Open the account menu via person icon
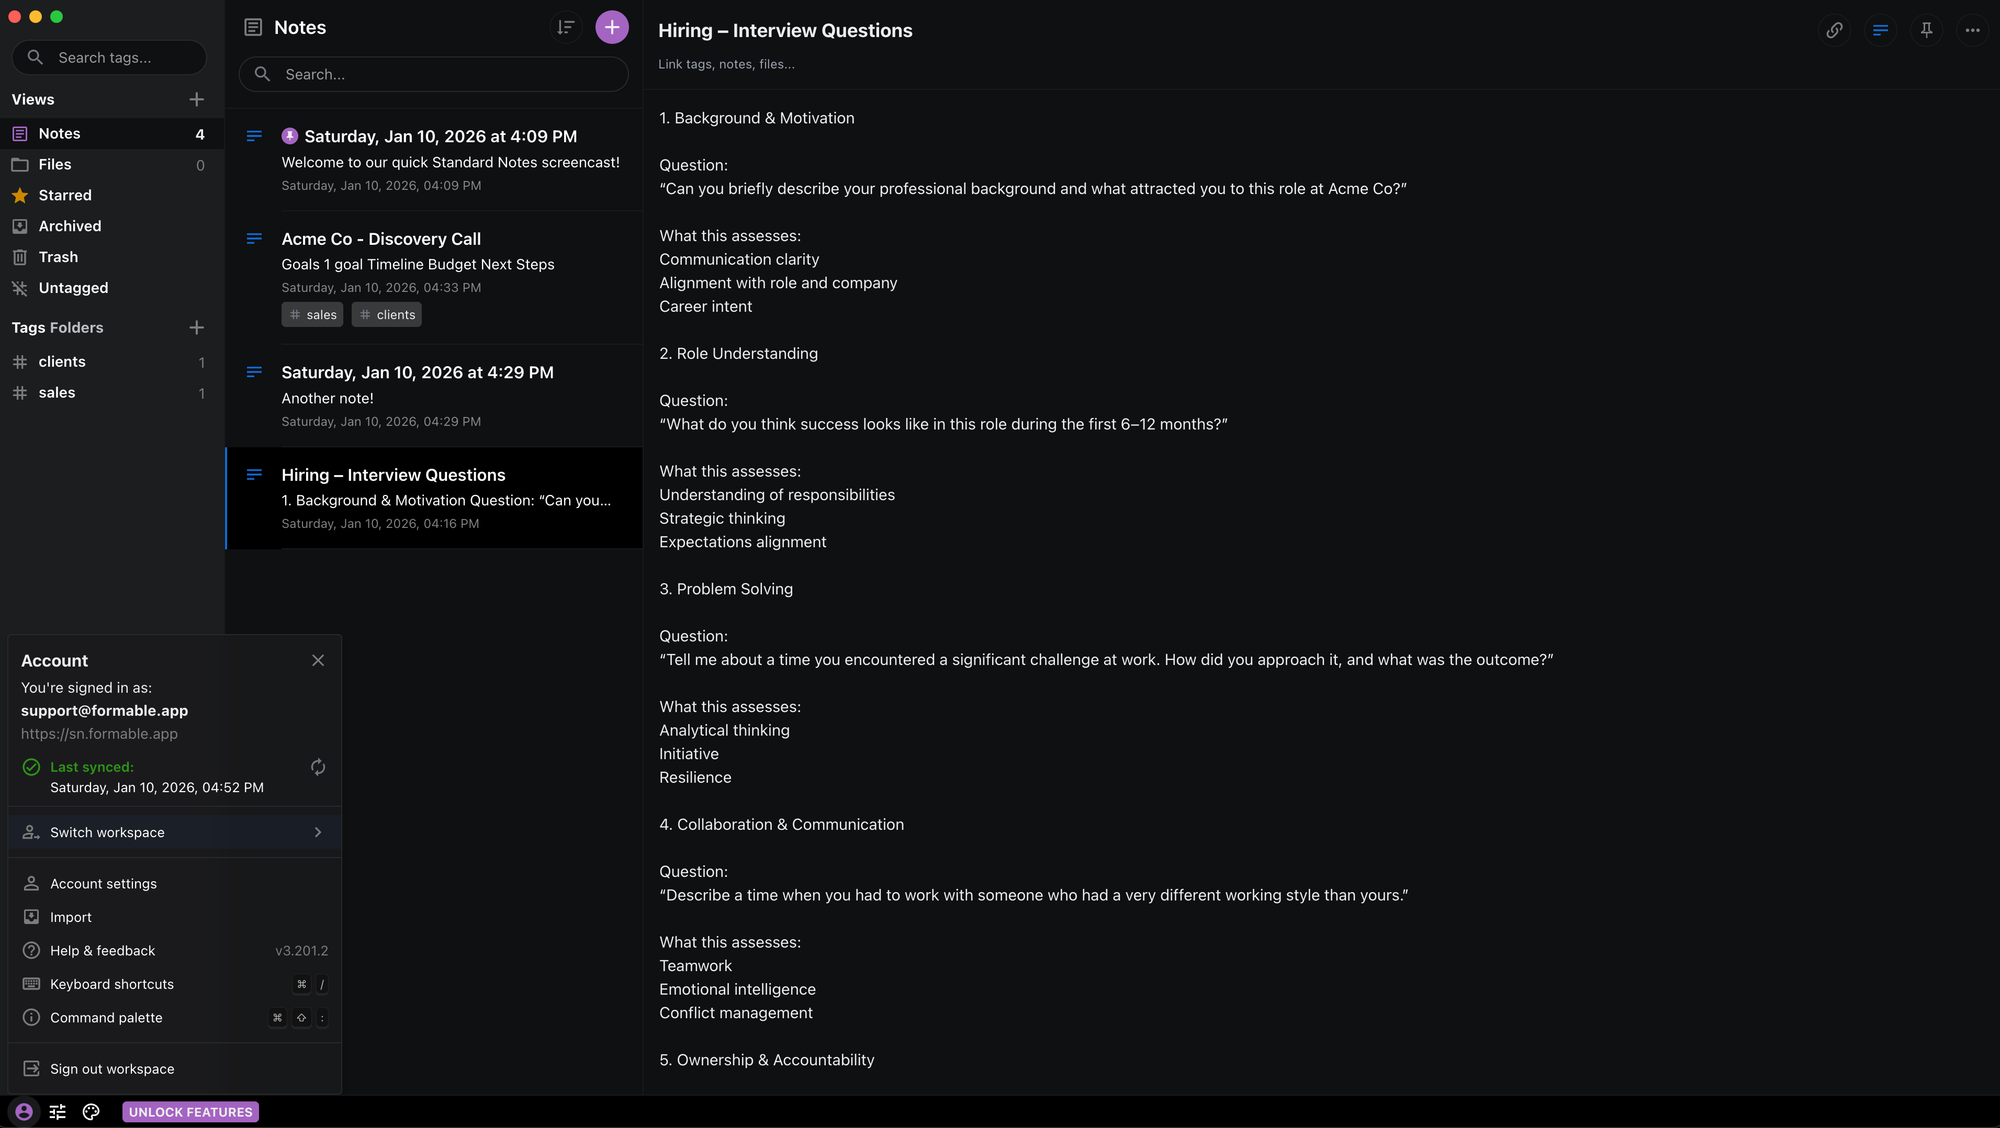This screenshot has height=1128, width=2000. click(x=23, y=1111)
